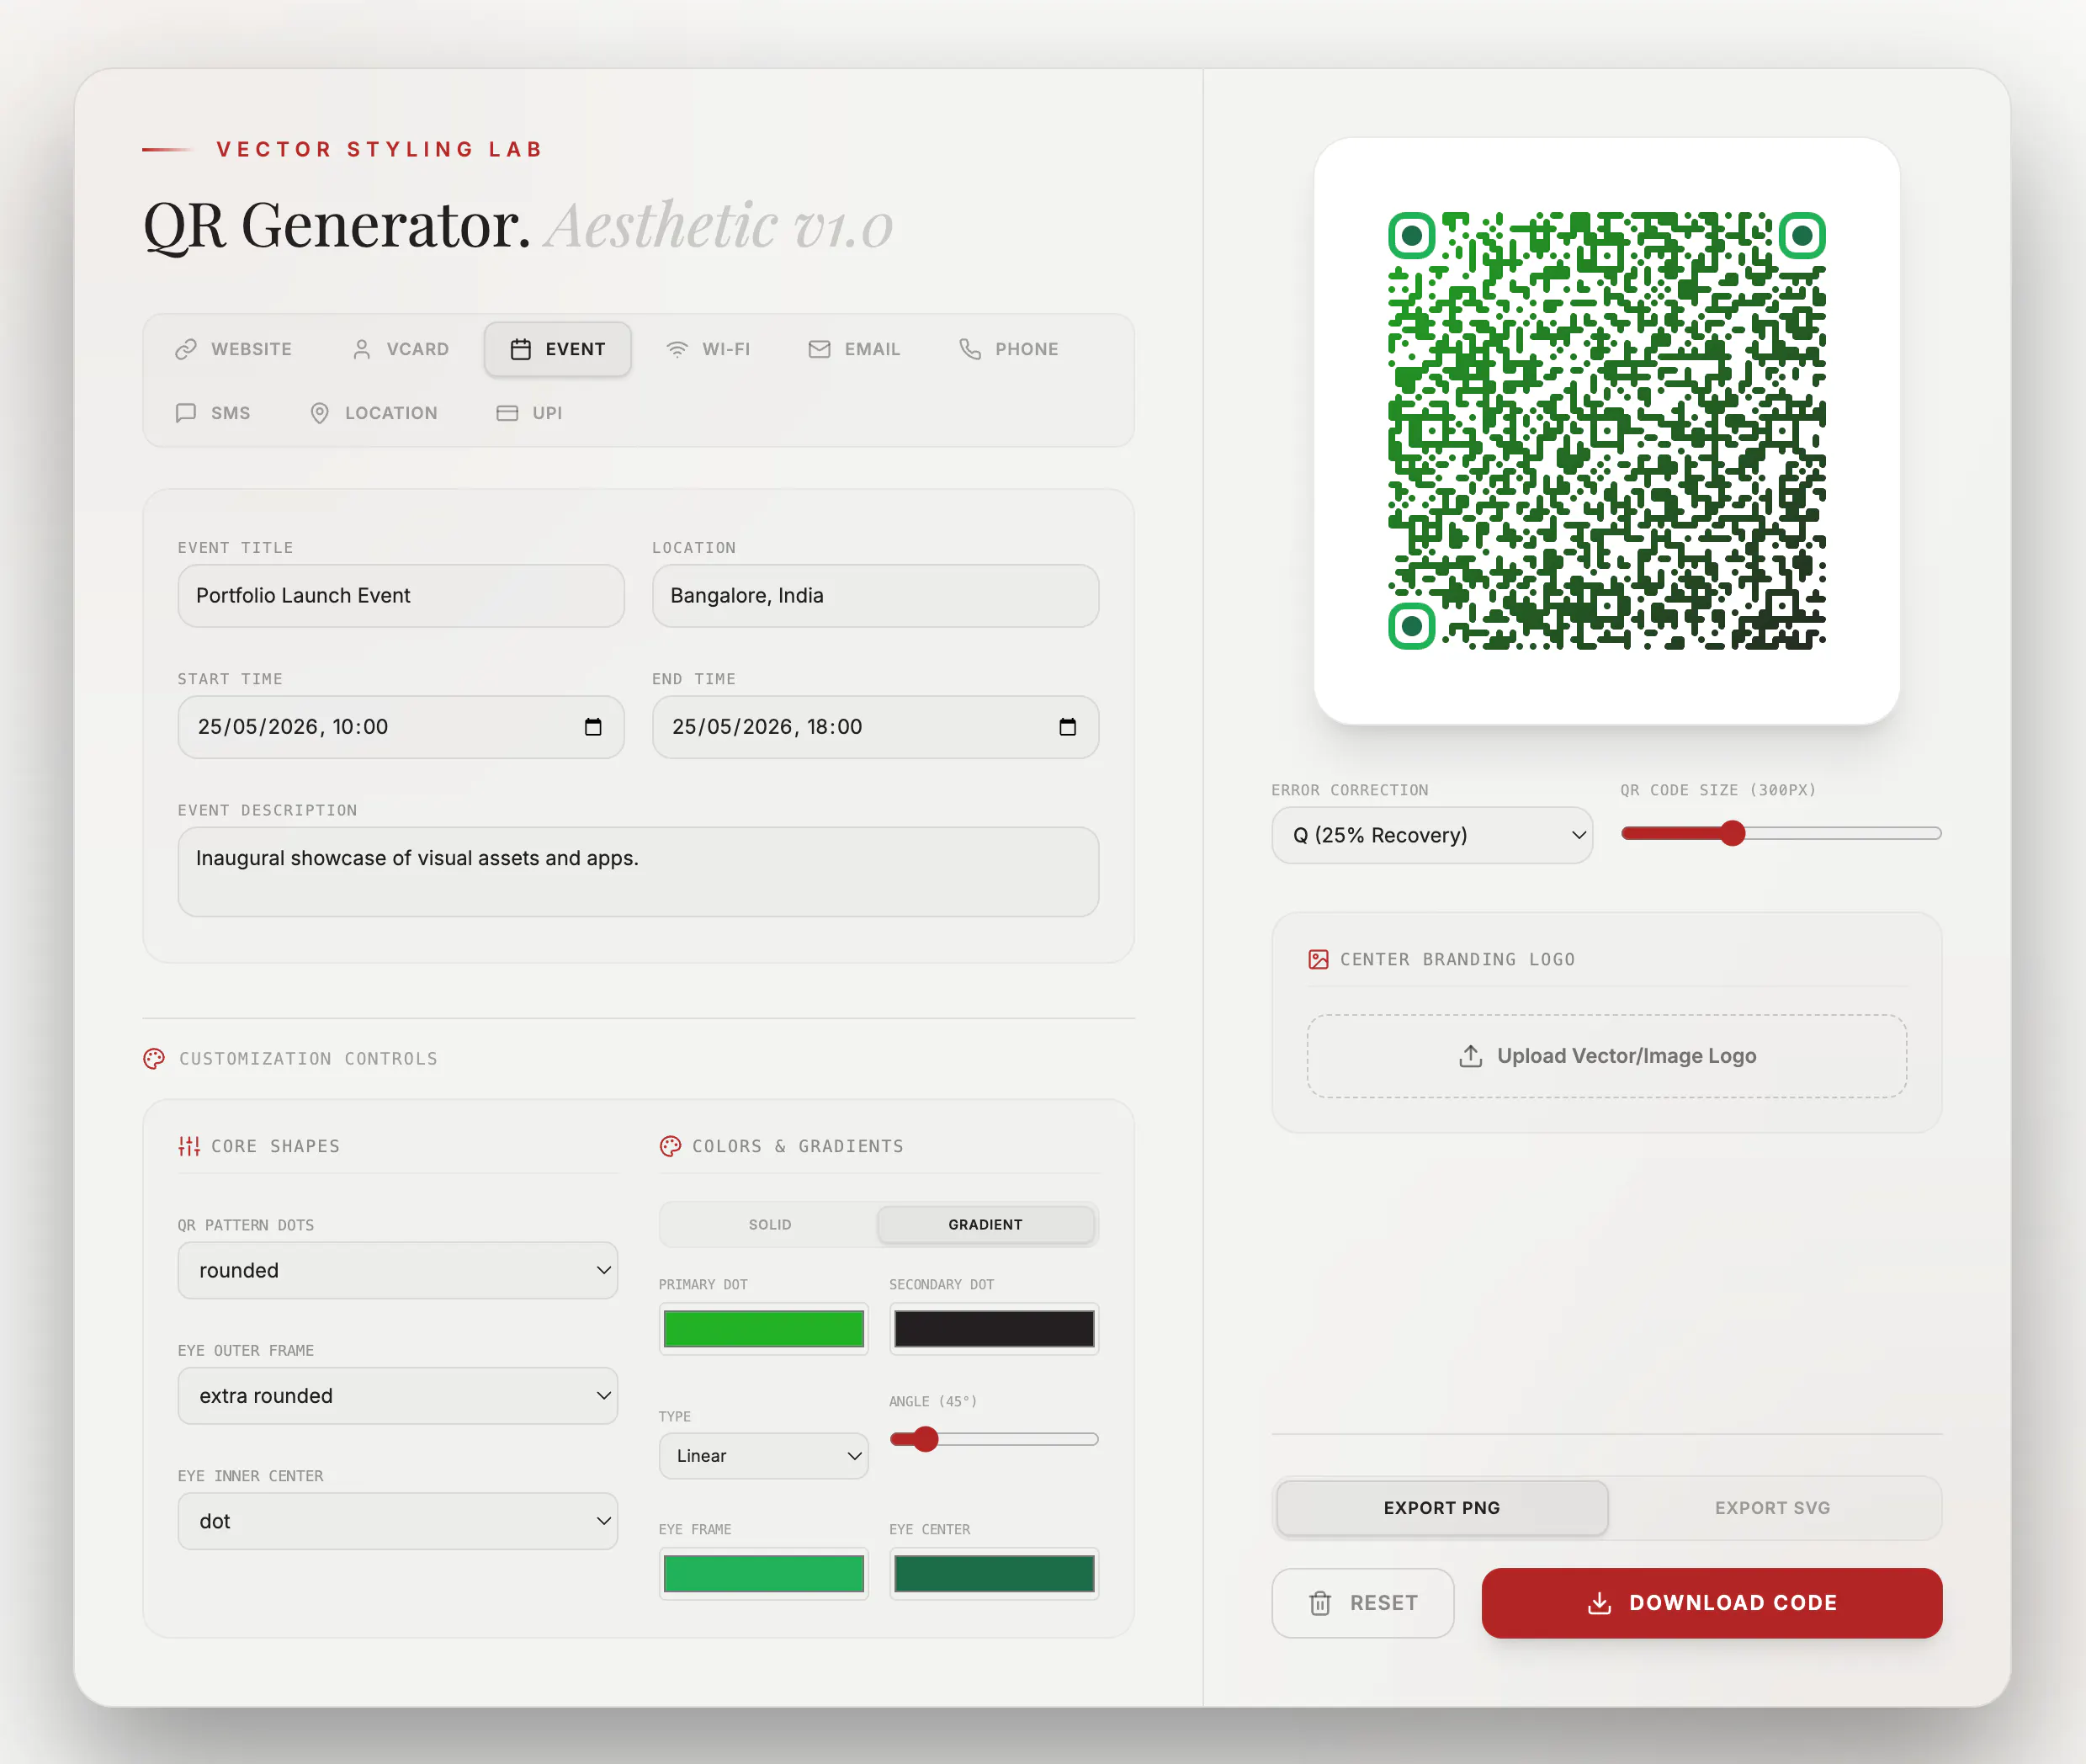The image size is (2086, 1764).
Task: Click the Event Title input field
Action: [401, 596]
